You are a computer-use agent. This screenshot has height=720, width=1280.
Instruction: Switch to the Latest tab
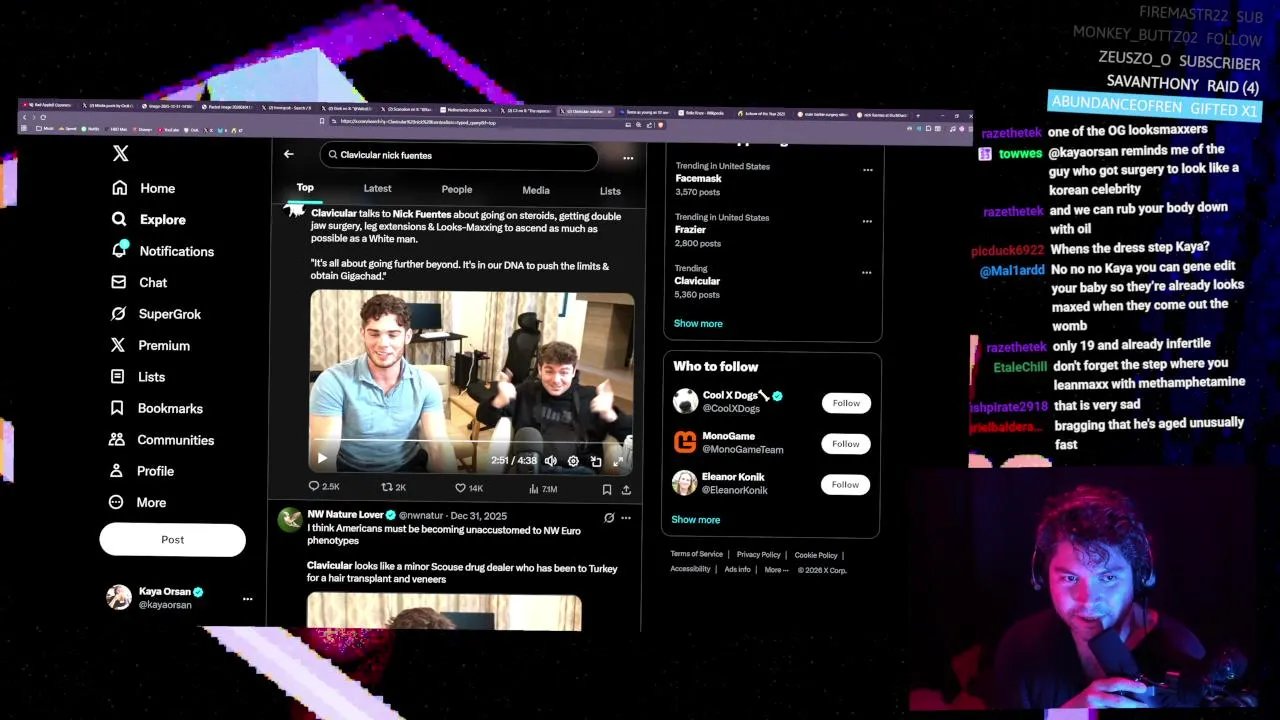pos(377,189)
